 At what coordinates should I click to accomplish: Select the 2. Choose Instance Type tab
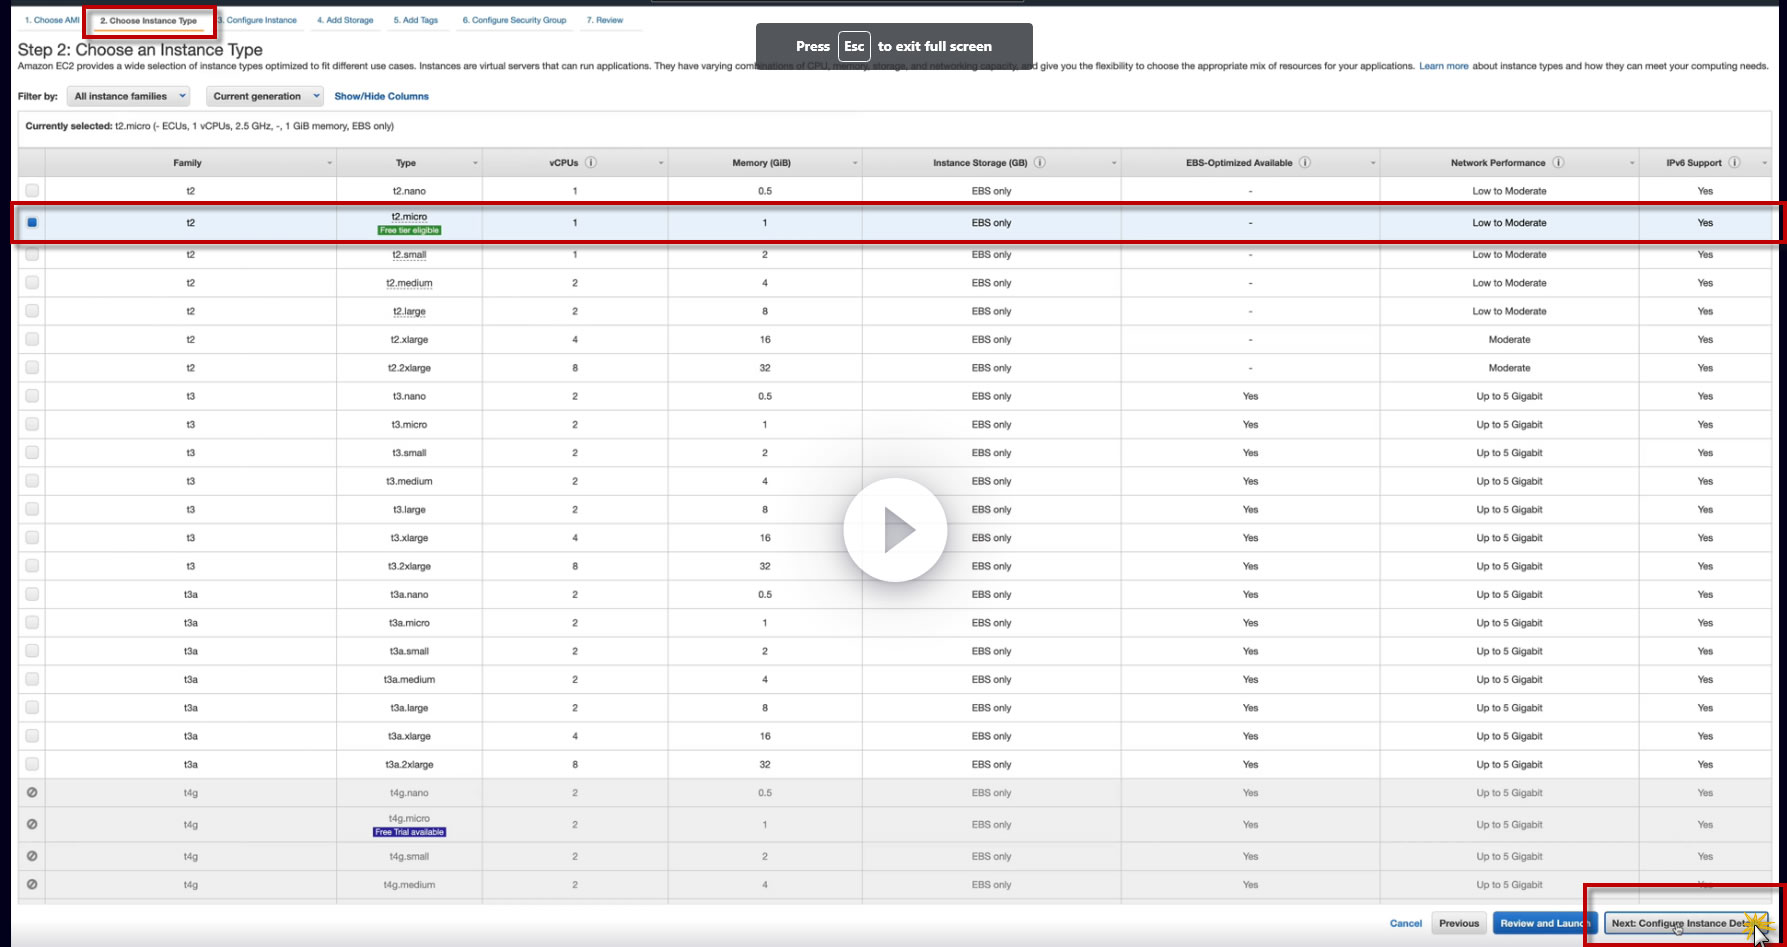click(149, 20)
